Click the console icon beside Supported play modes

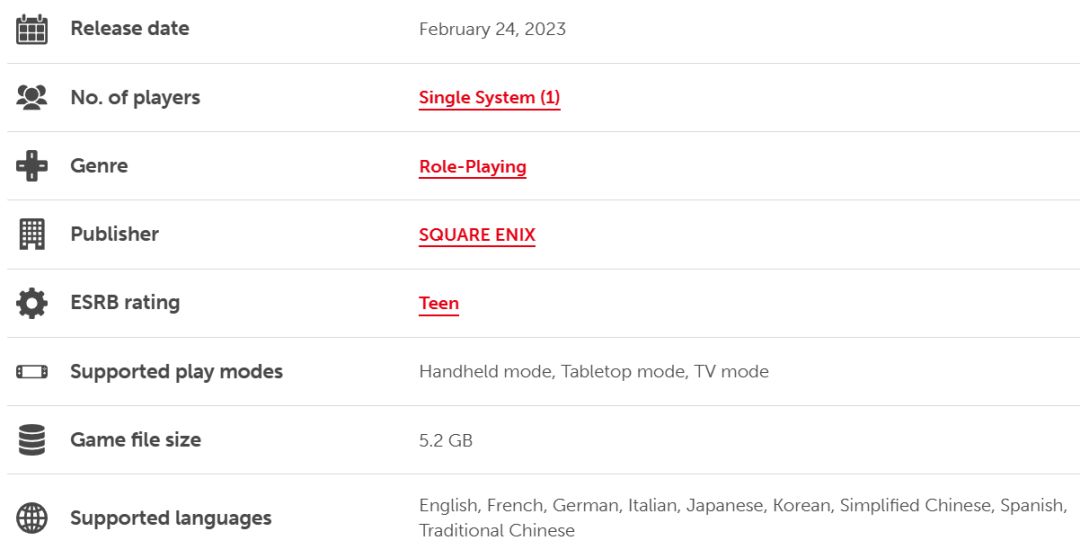click(x=32, y=372)
